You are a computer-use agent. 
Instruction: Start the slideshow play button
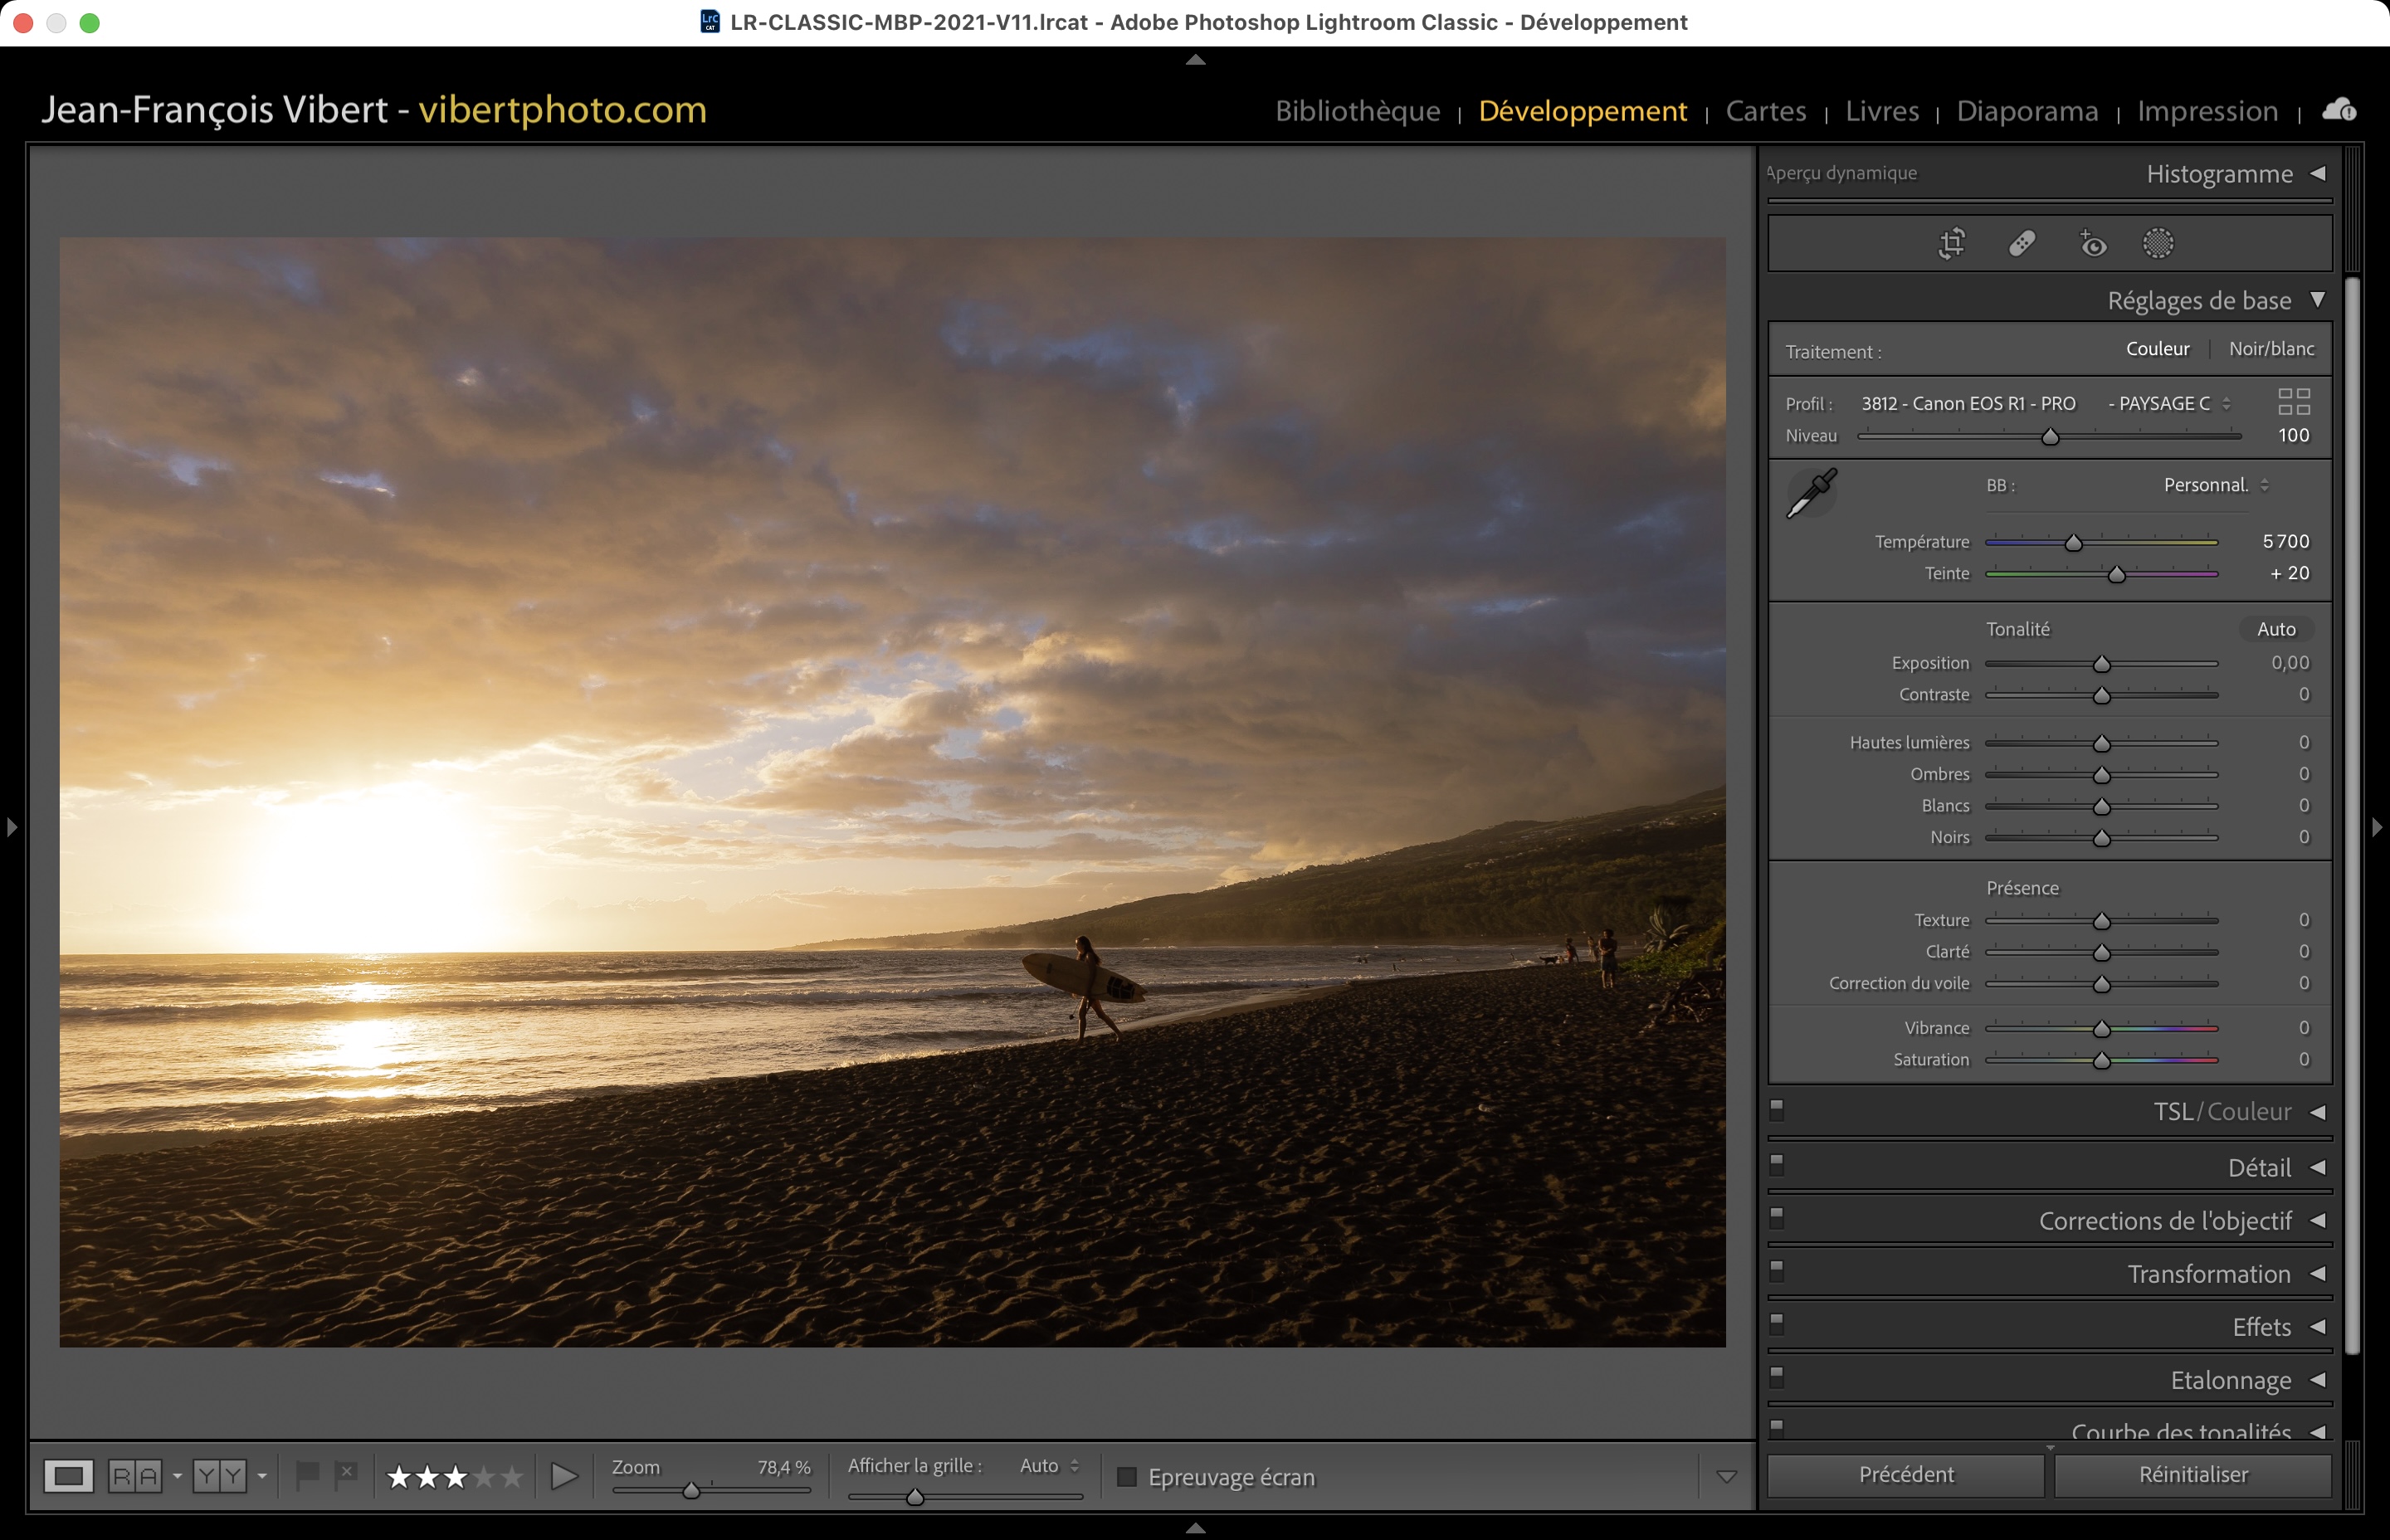564,1476
